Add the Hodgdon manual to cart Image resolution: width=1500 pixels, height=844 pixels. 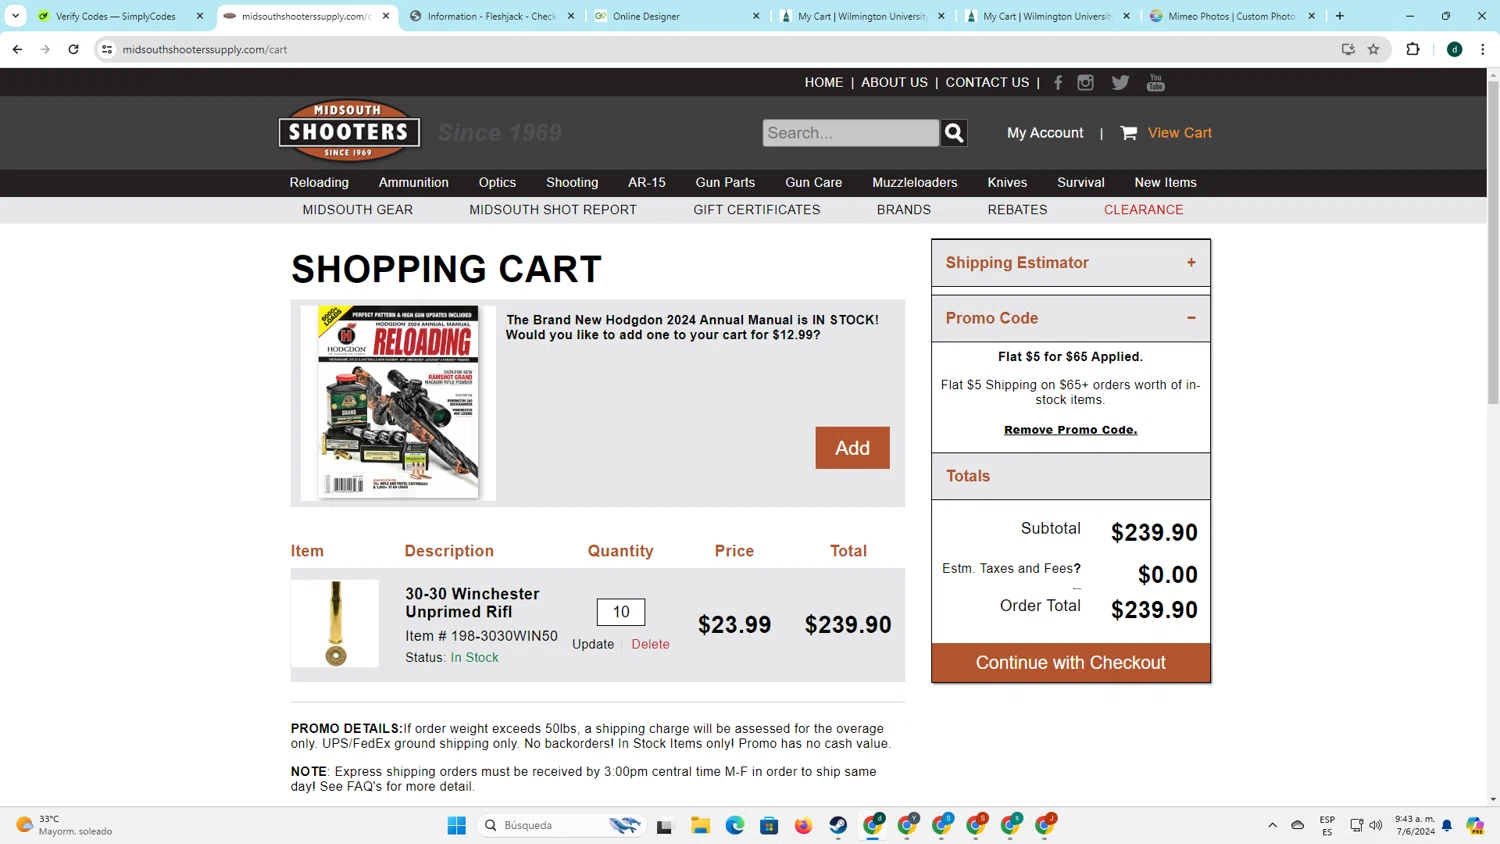852,448
